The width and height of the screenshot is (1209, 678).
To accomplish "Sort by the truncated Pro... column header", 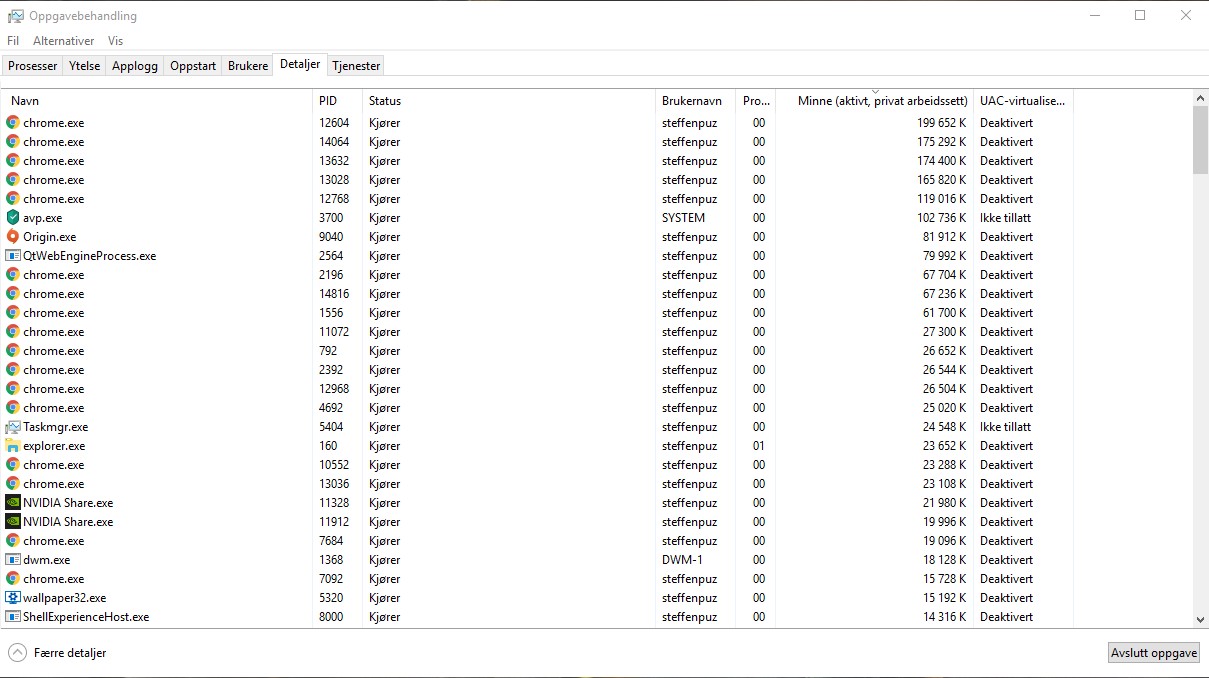I will point(755,100).
